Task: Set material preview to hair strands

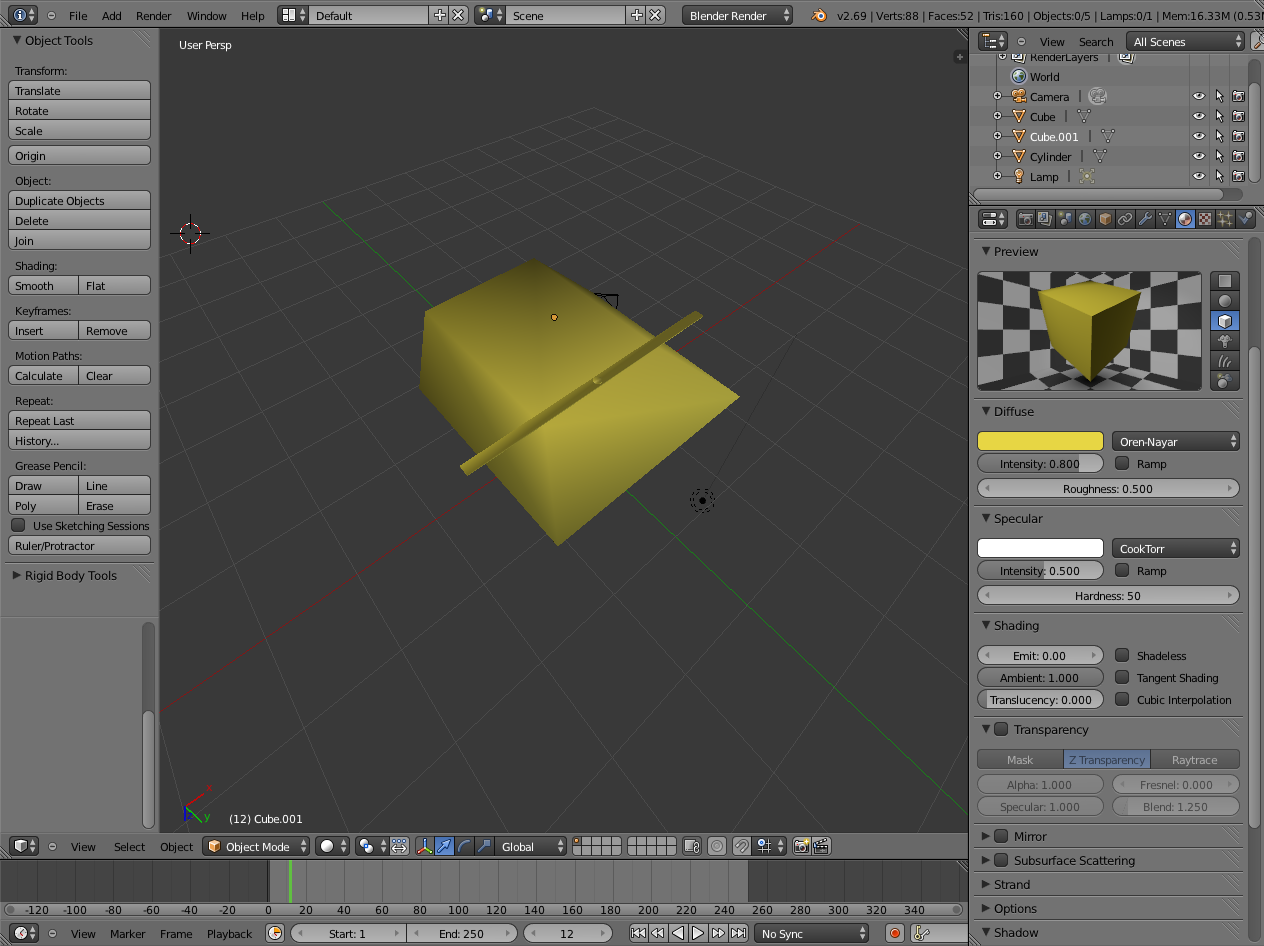Action: click(1225, 361)
